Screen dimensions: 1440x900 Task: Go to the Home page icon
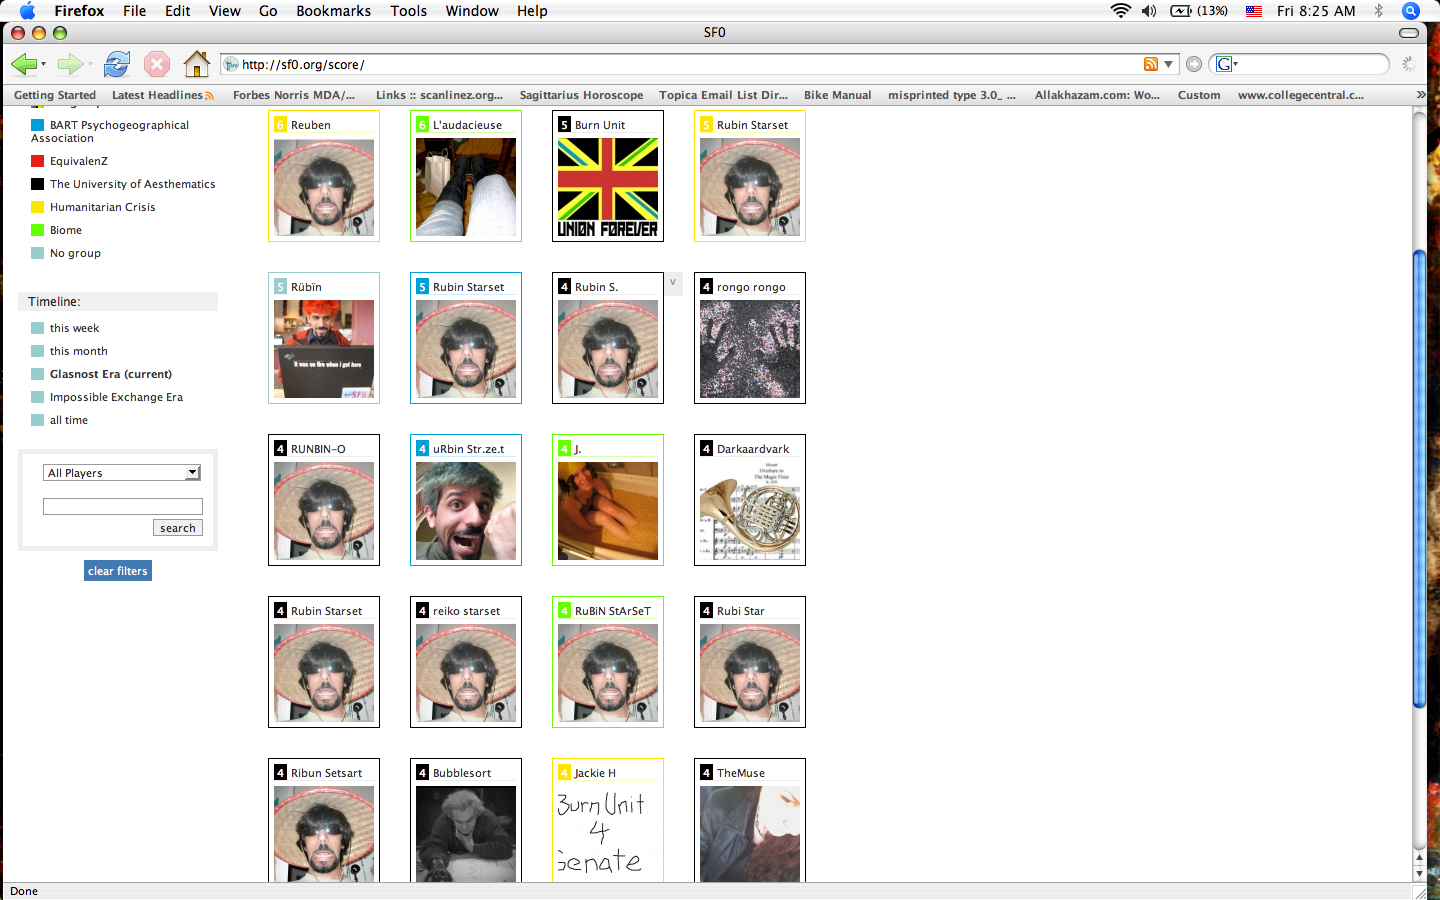point(197,65)
